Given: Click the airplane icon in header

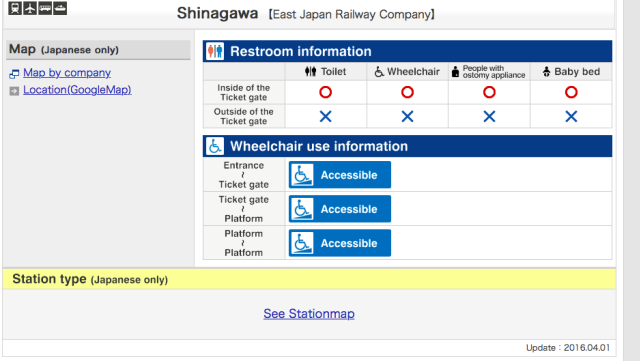Looking at the screenshot, I should (30, 8).
